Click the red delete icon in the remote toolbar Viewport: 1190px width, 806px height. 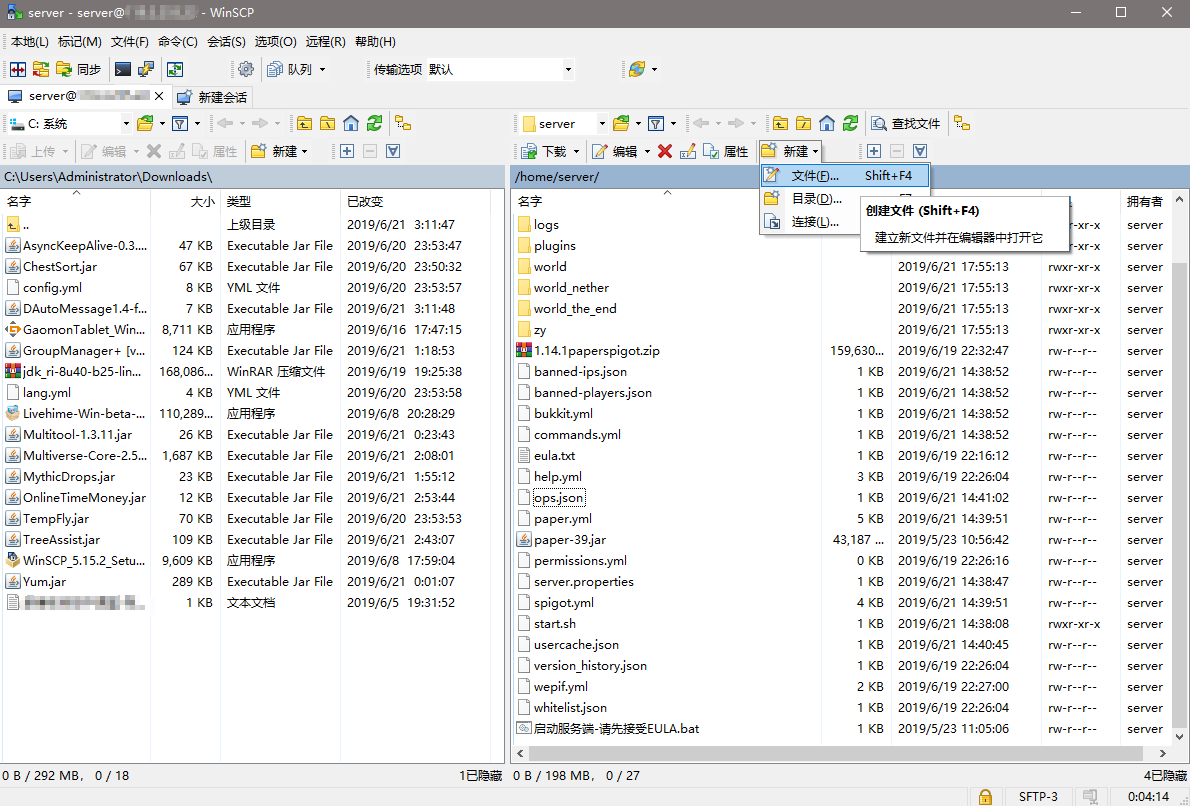[x=665, y=151]
